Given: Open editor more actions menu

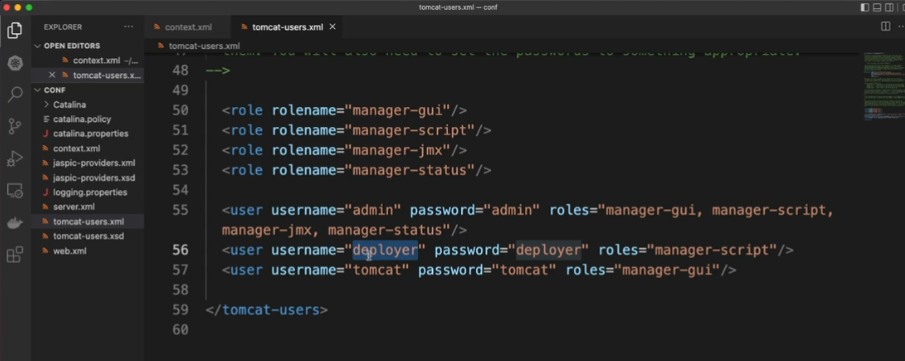Looking at the screenshot, I should coord(901,27).
